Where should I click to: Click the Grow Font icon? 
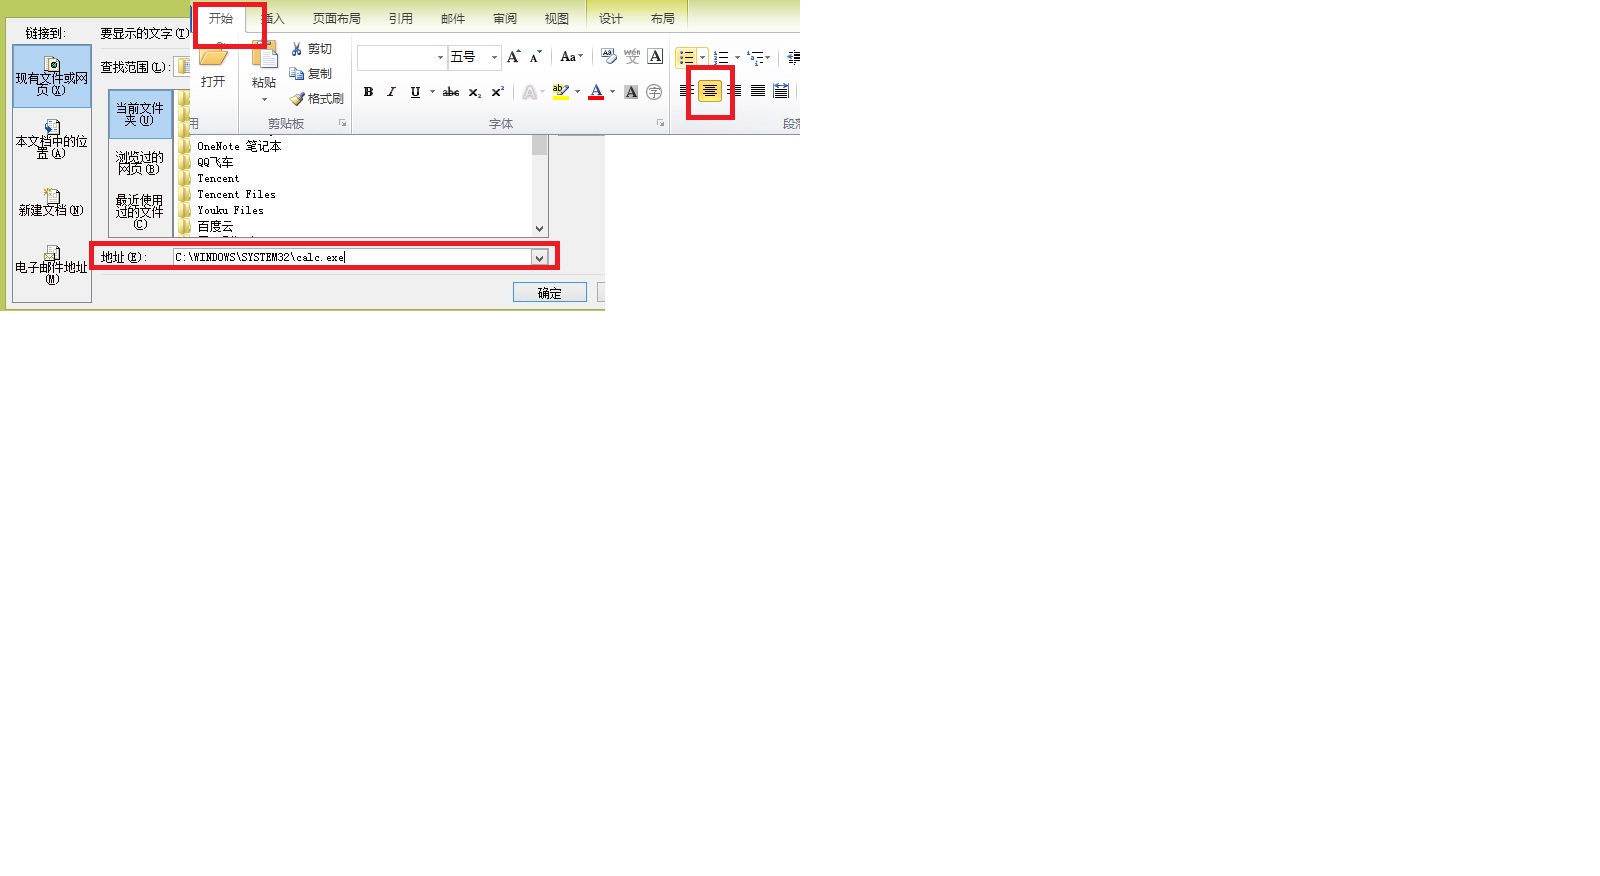pyautogui.click(x=513, y=57)
